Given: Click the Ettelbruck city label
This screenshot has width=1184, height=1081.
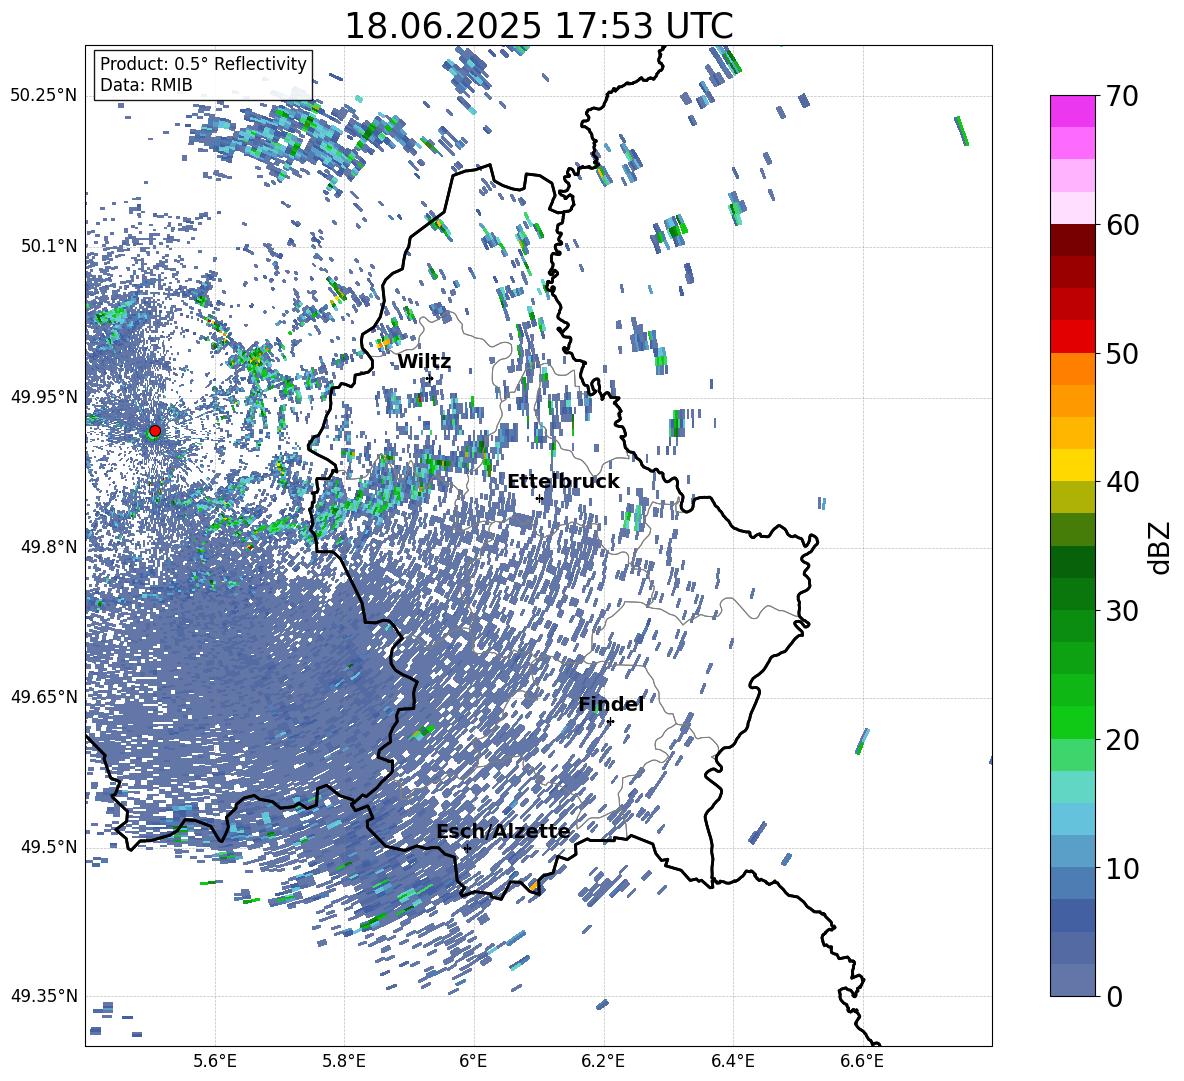Looking at the screenshot, I should tap(563, 482).
